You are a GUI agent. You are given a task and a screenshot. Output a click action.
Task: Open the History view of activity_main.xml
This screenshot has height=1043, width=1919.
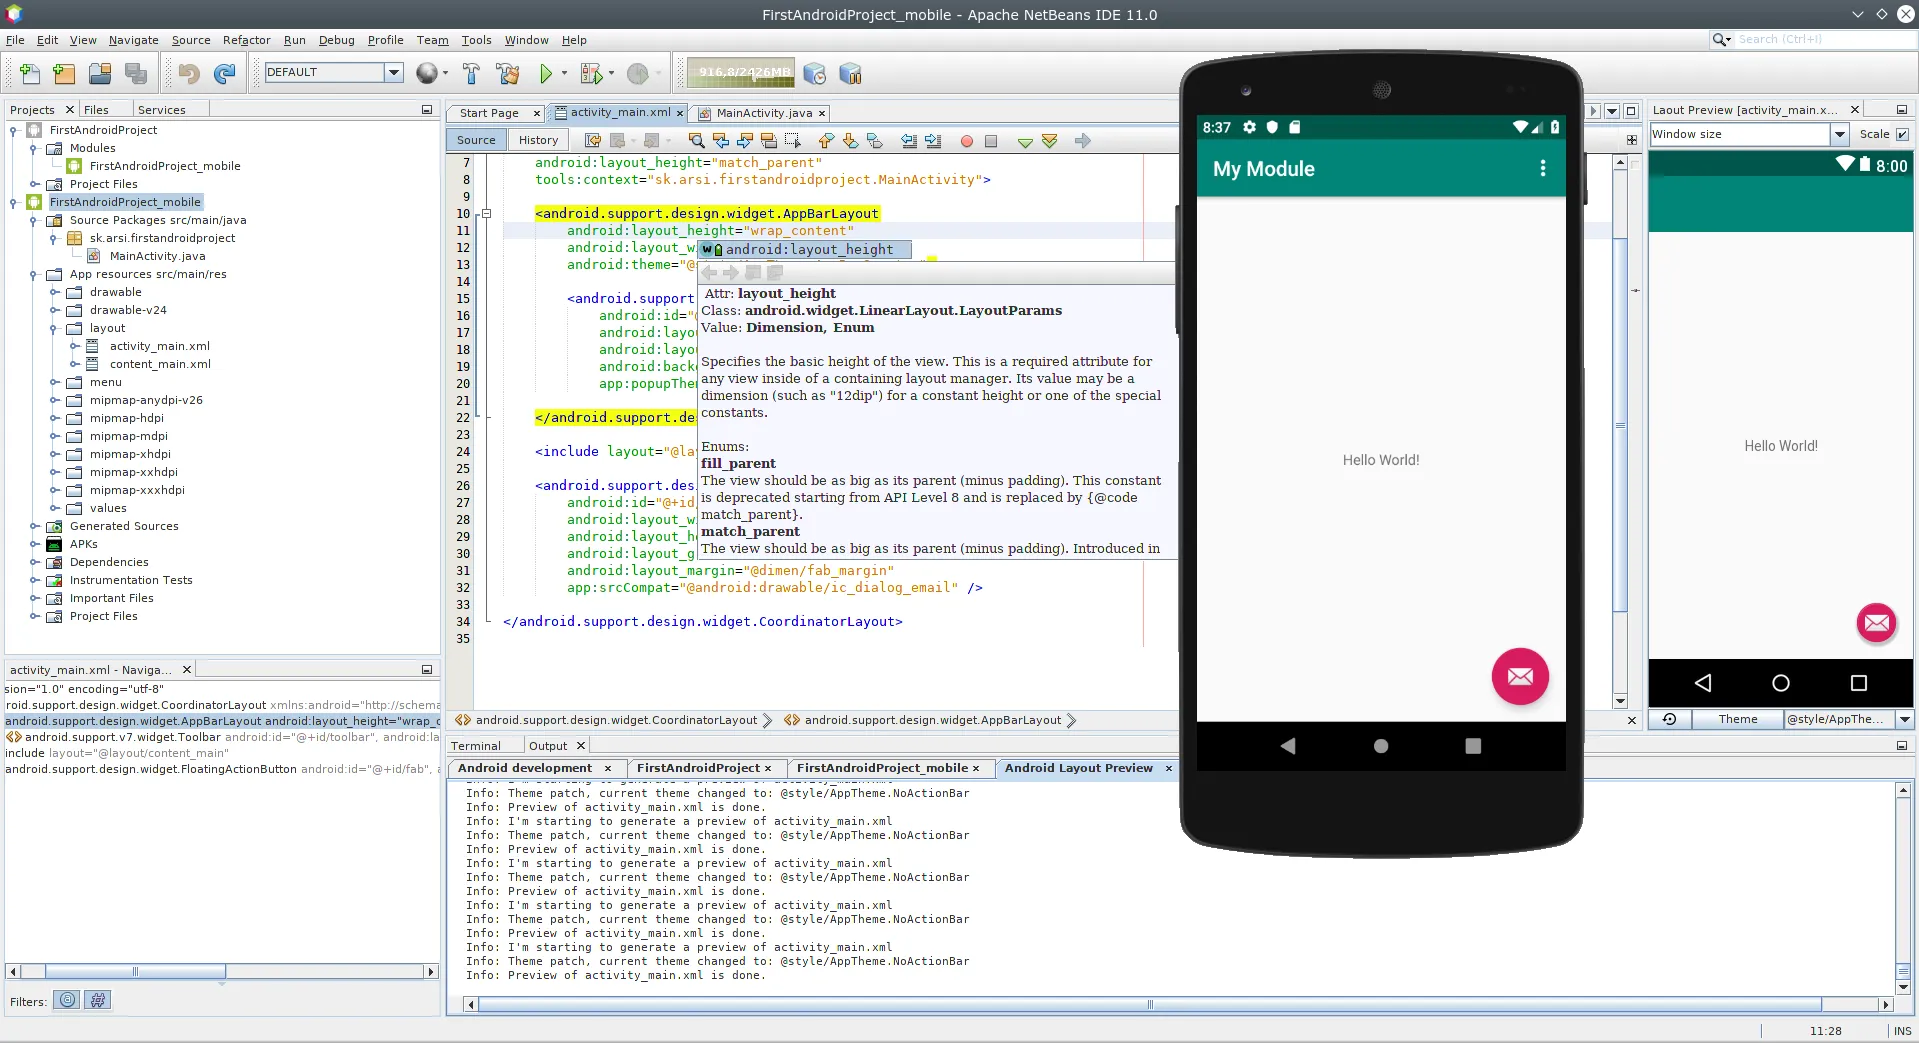pos(537,140)
